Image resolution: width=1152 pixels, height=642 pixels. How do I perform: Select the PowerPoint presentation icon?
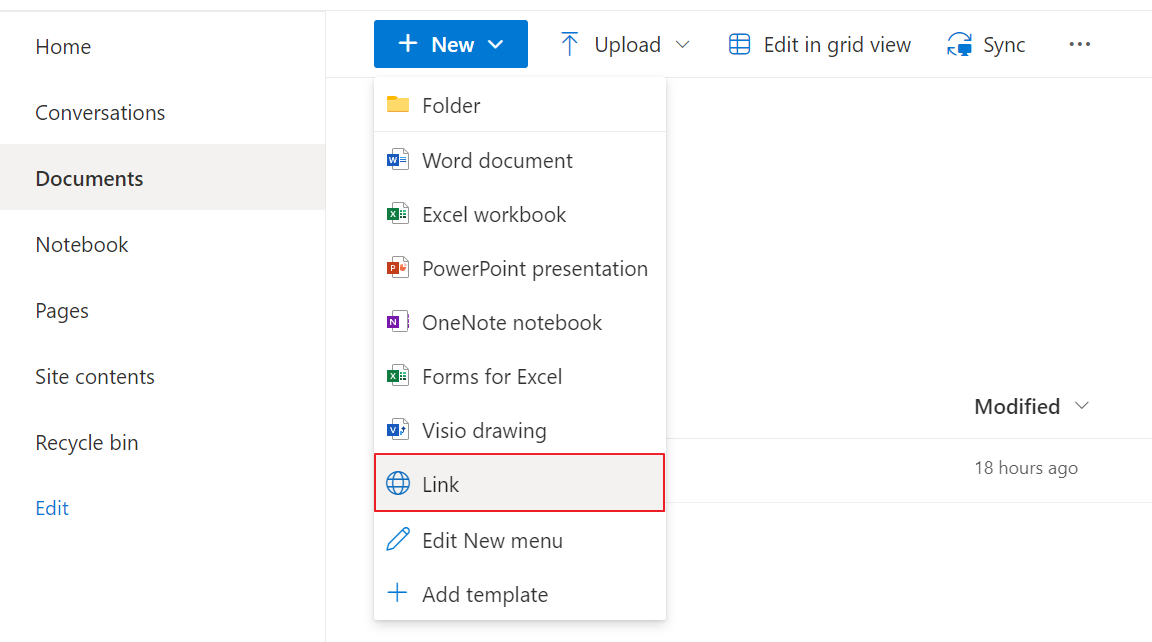pyautogui.click(x=398, y=268)
